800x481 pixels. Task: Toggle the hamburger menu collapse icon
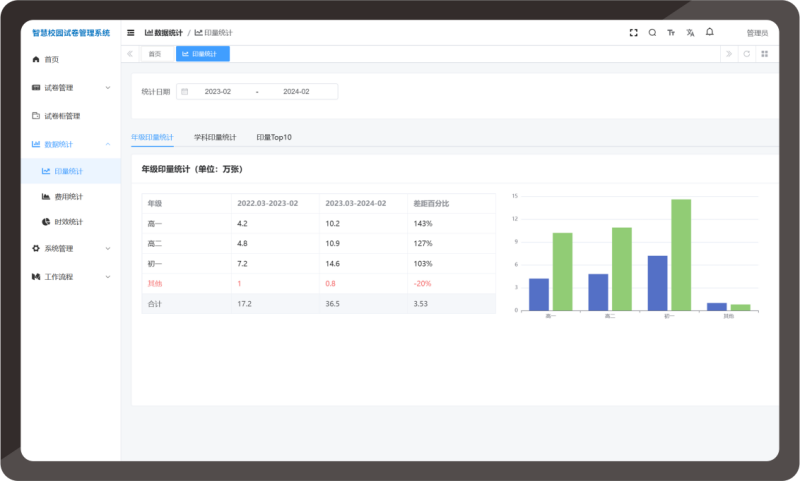pyautogui.click(x=131, y=33)
